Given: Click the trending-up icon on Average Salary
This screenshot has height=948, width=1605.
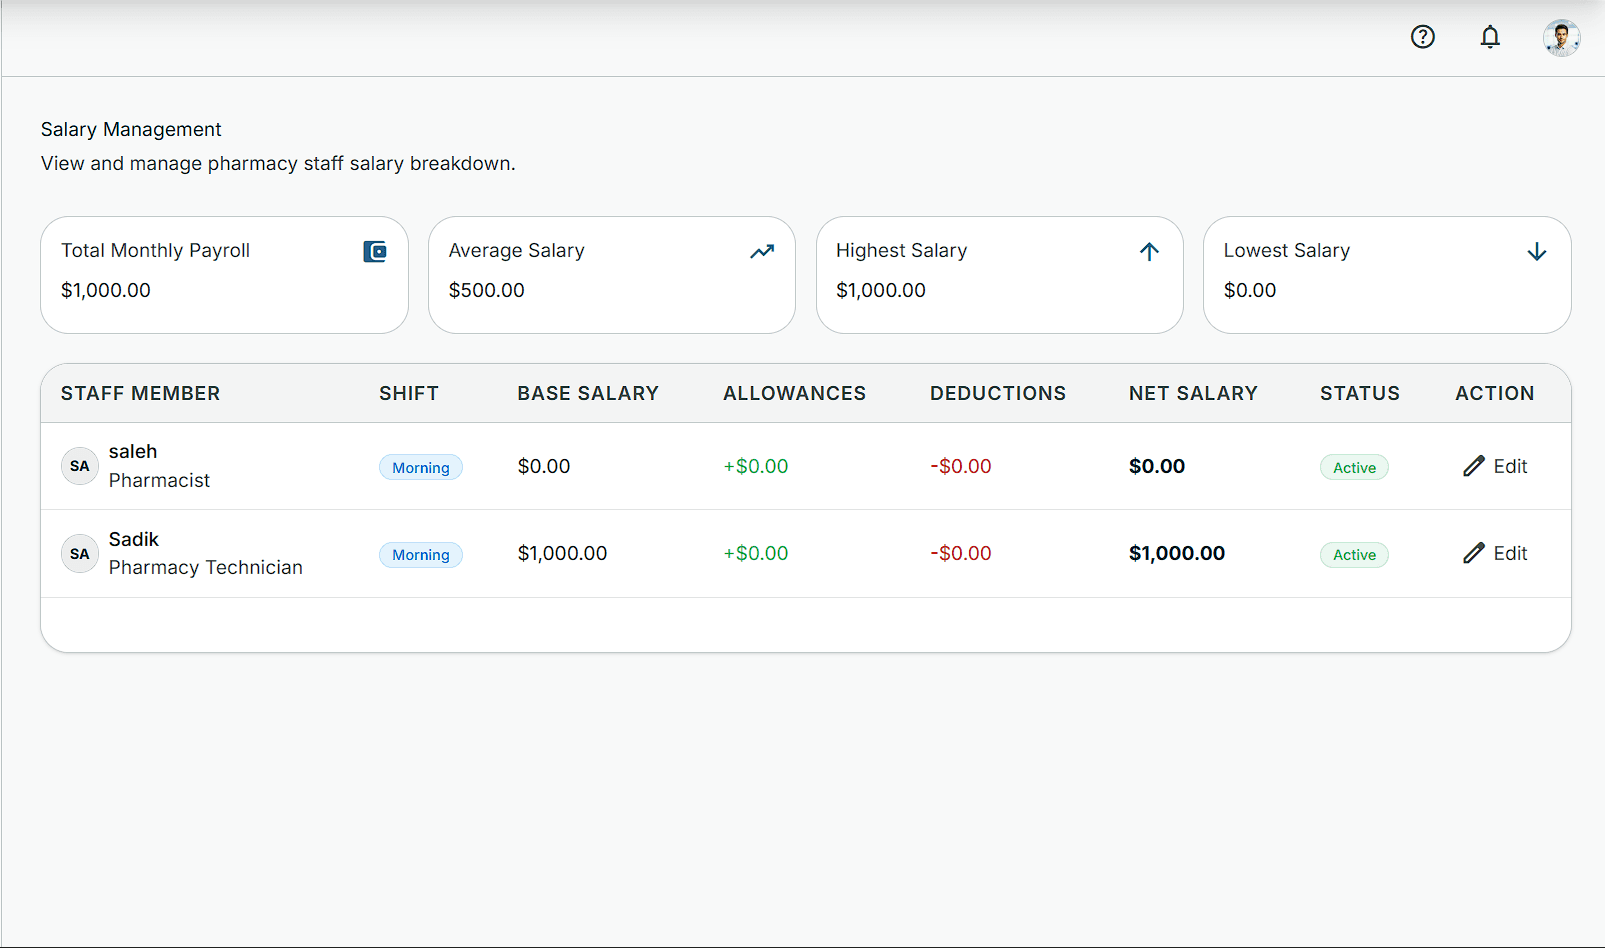Looking at the screenshot, I should tap(762, 251).
